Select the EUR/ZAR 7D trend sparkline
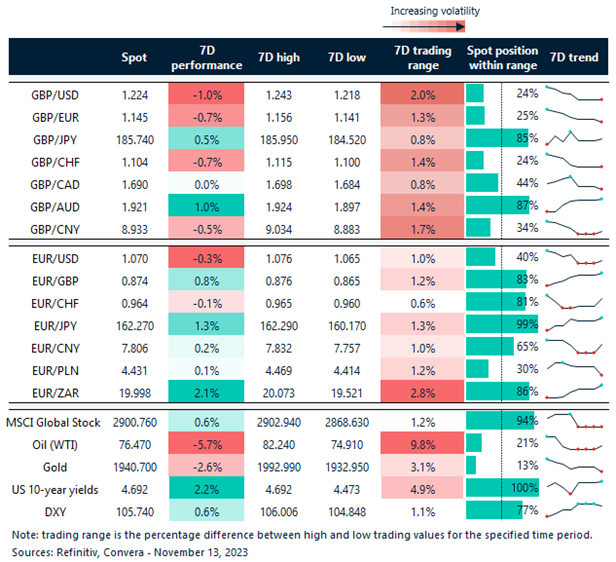 [575, 387]
